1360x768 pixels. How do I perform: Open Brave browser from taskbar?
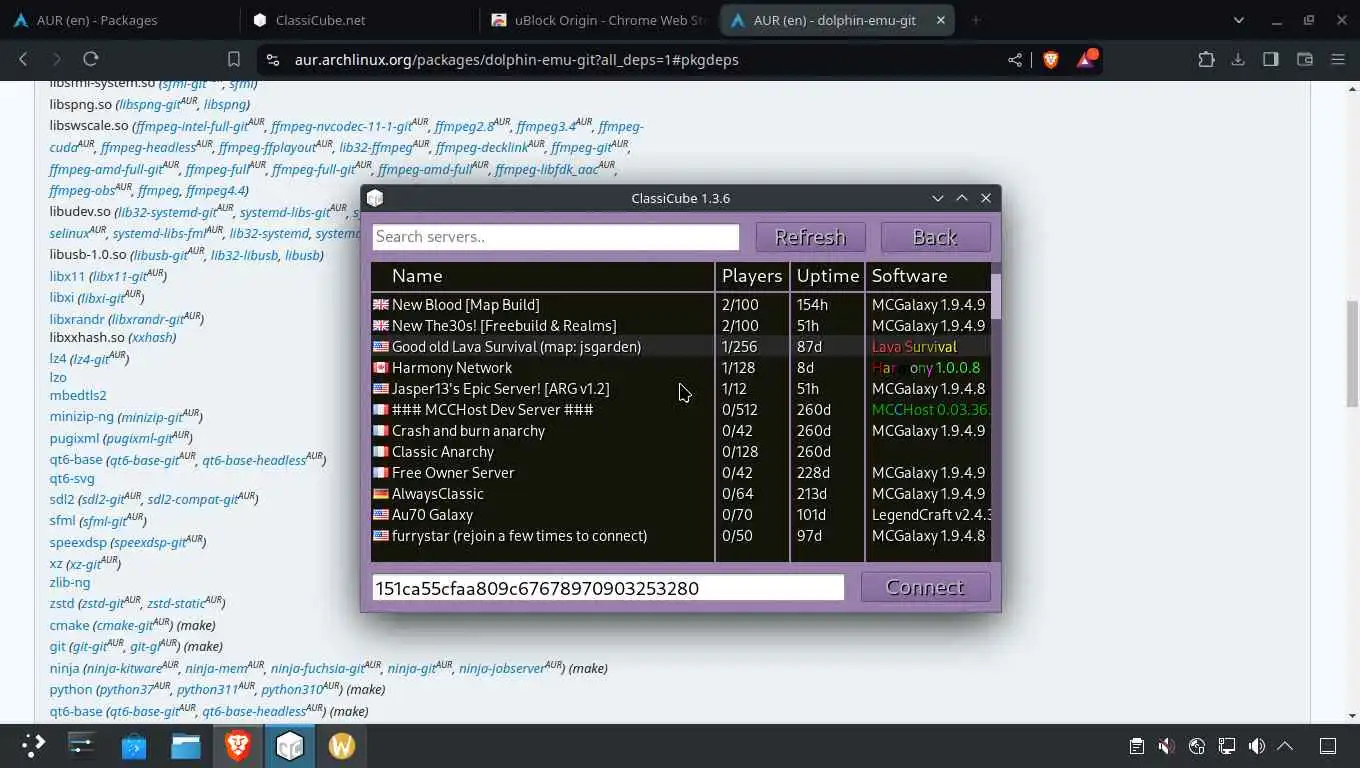[x=238, y=745]
